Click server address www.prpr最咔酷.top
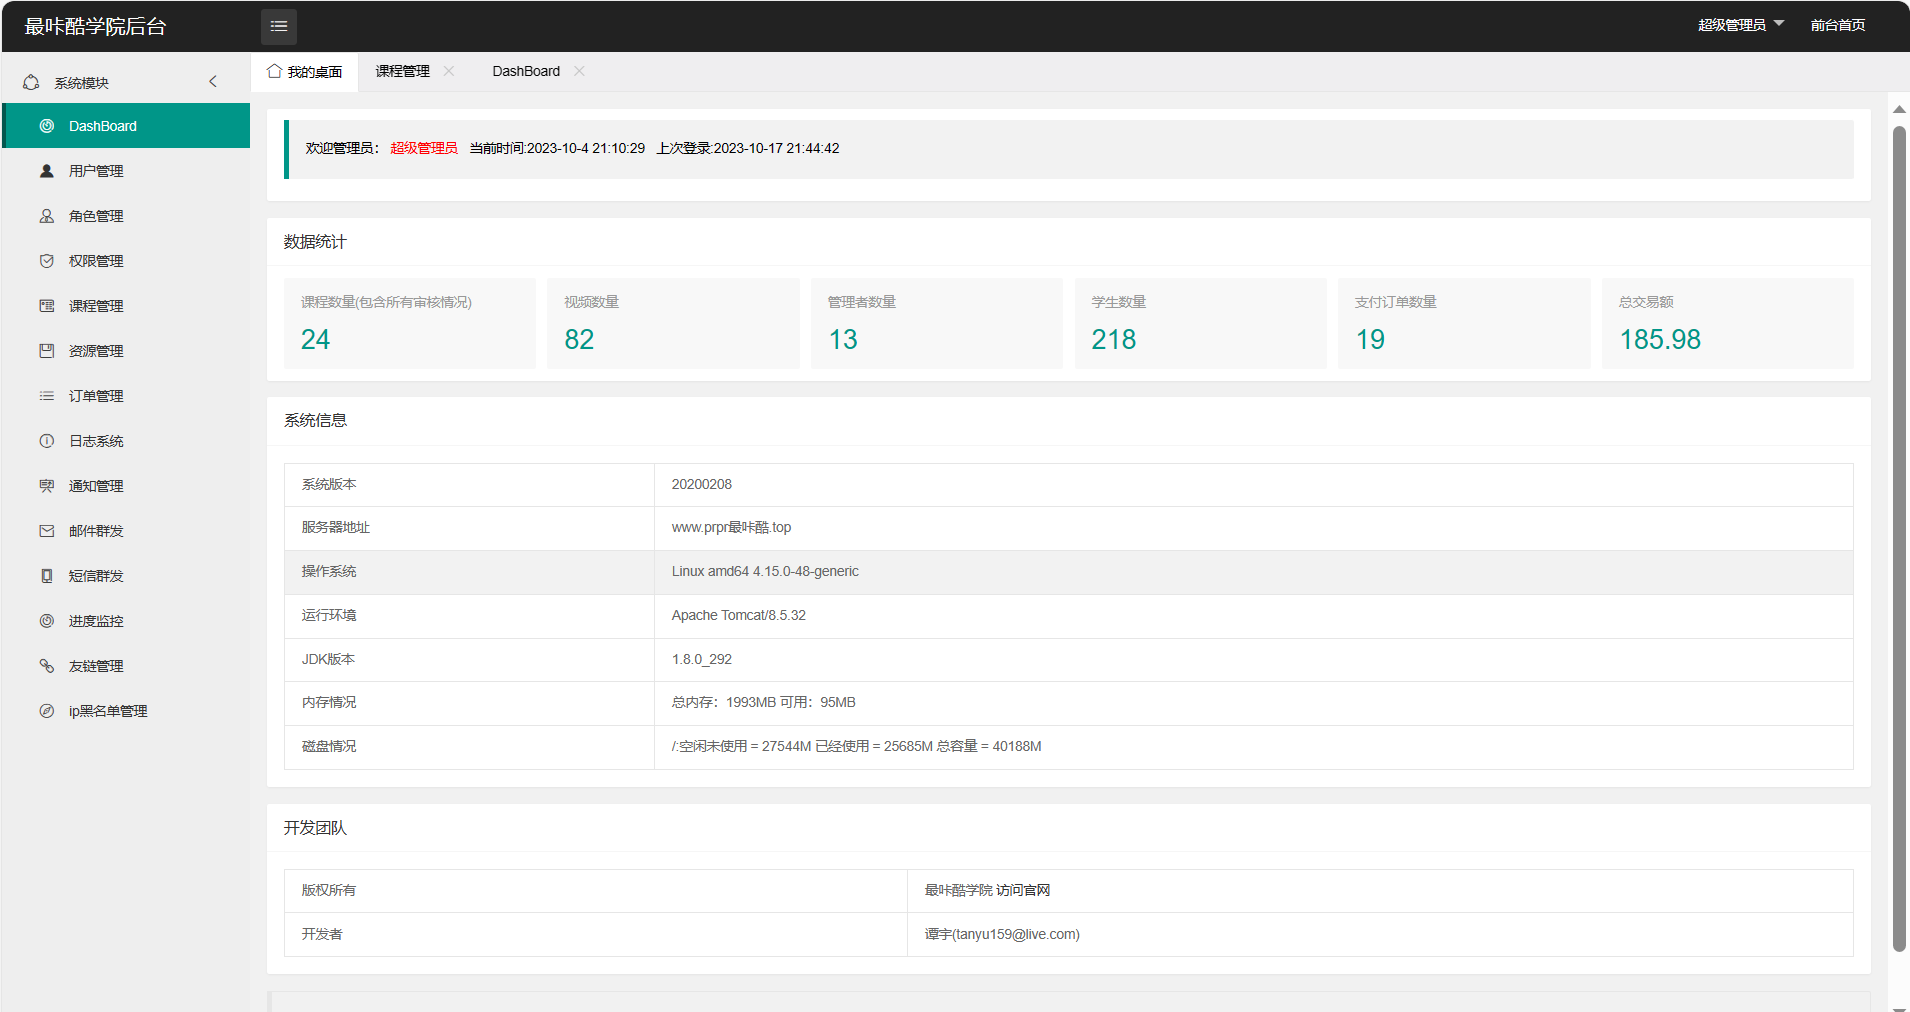Screen dimensions: 1910x1012 (x=731, y=527)
